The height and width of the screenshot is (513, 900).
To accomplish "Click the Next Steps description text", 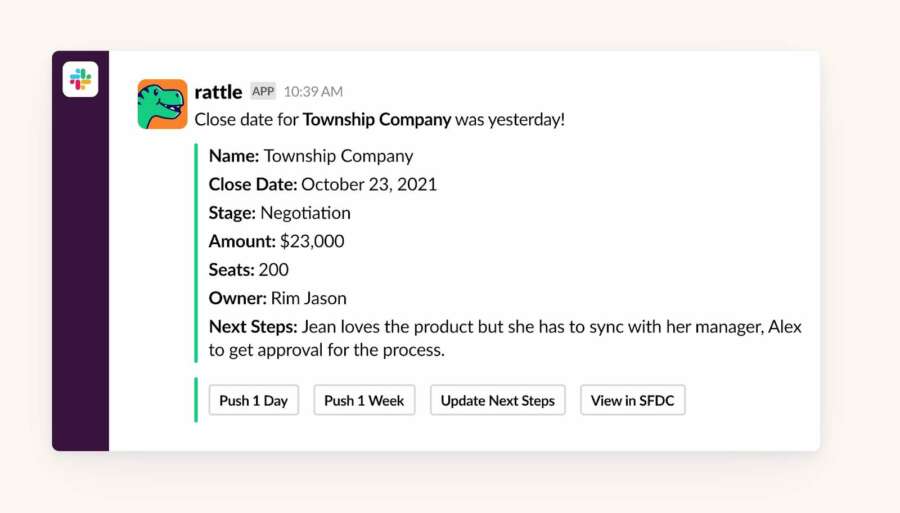I will click(504, 338).
